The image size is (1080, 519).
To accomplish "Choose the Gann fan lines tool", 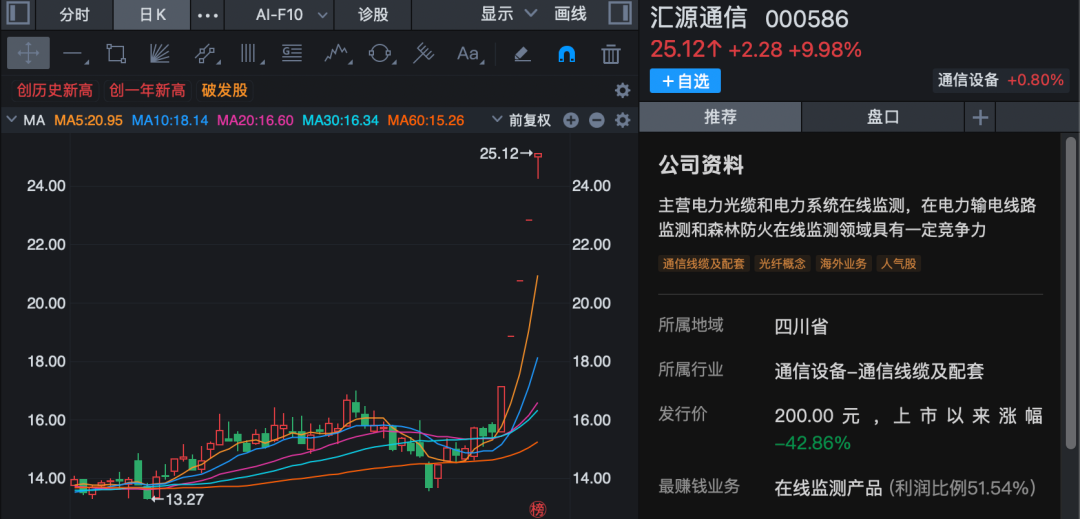I will click(x=160, y=53).
